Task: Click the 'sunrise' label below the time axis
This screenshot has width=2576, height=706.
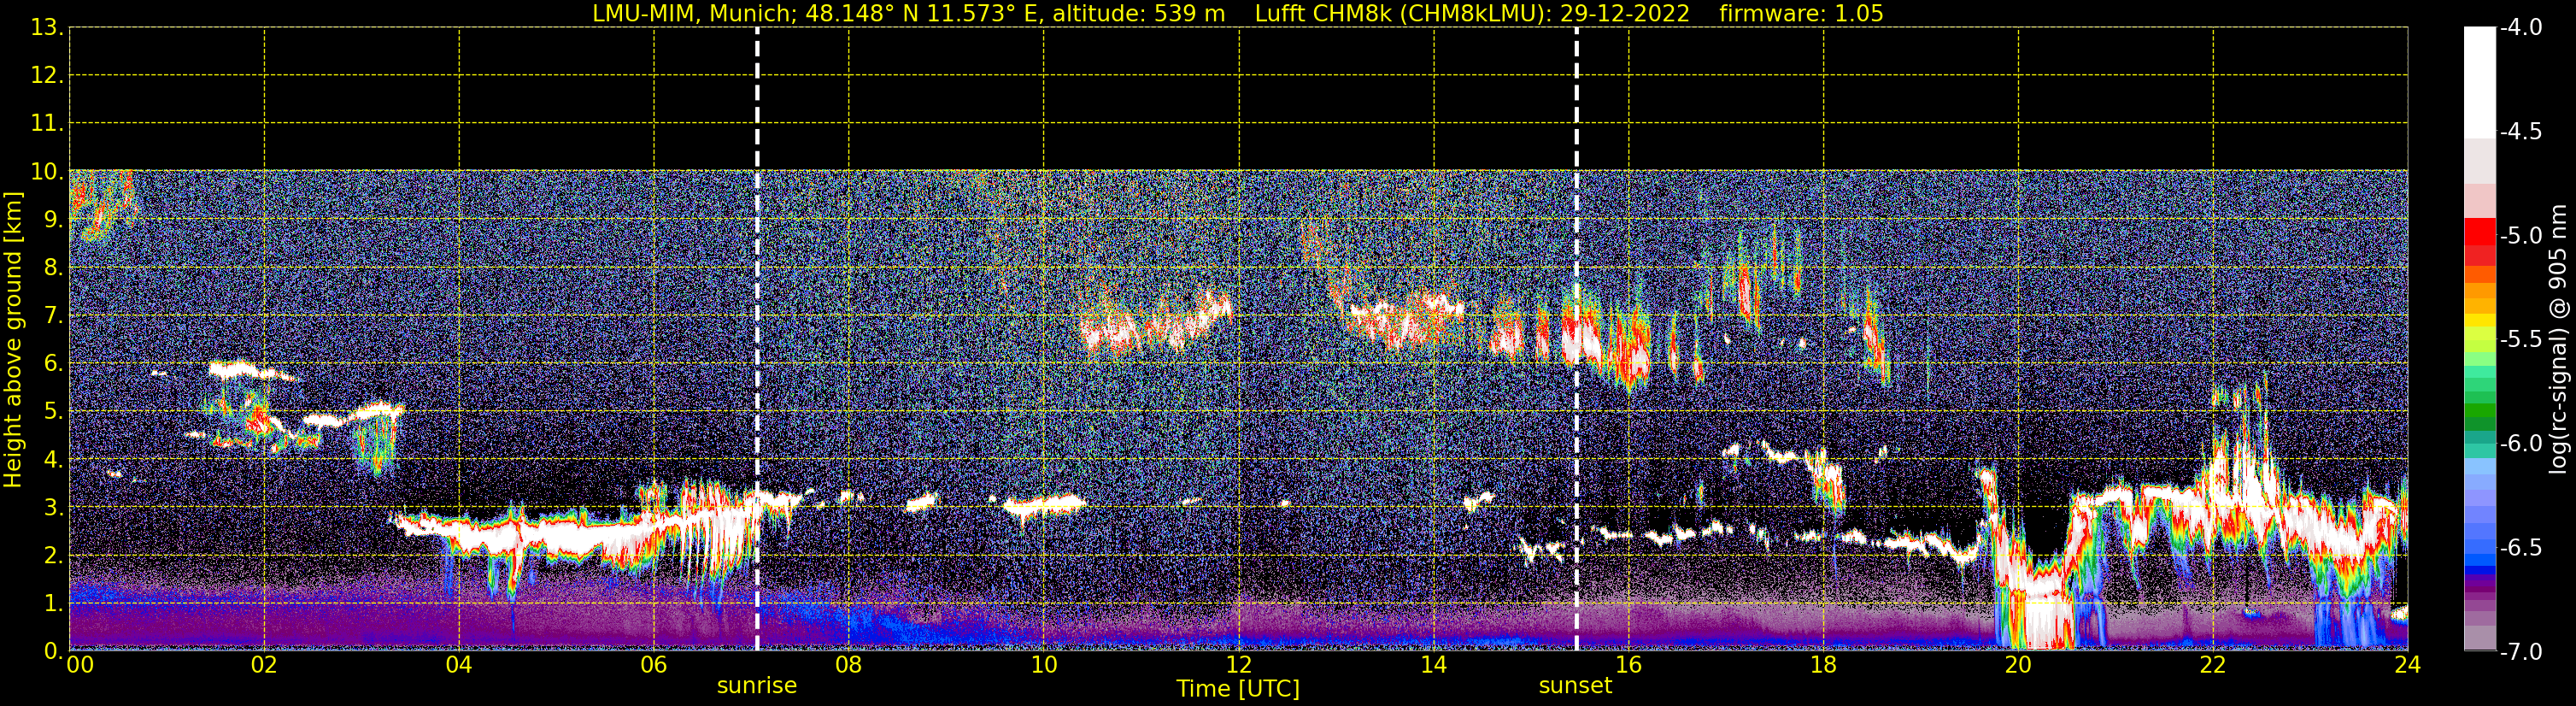Action: [x=757, y=686]
